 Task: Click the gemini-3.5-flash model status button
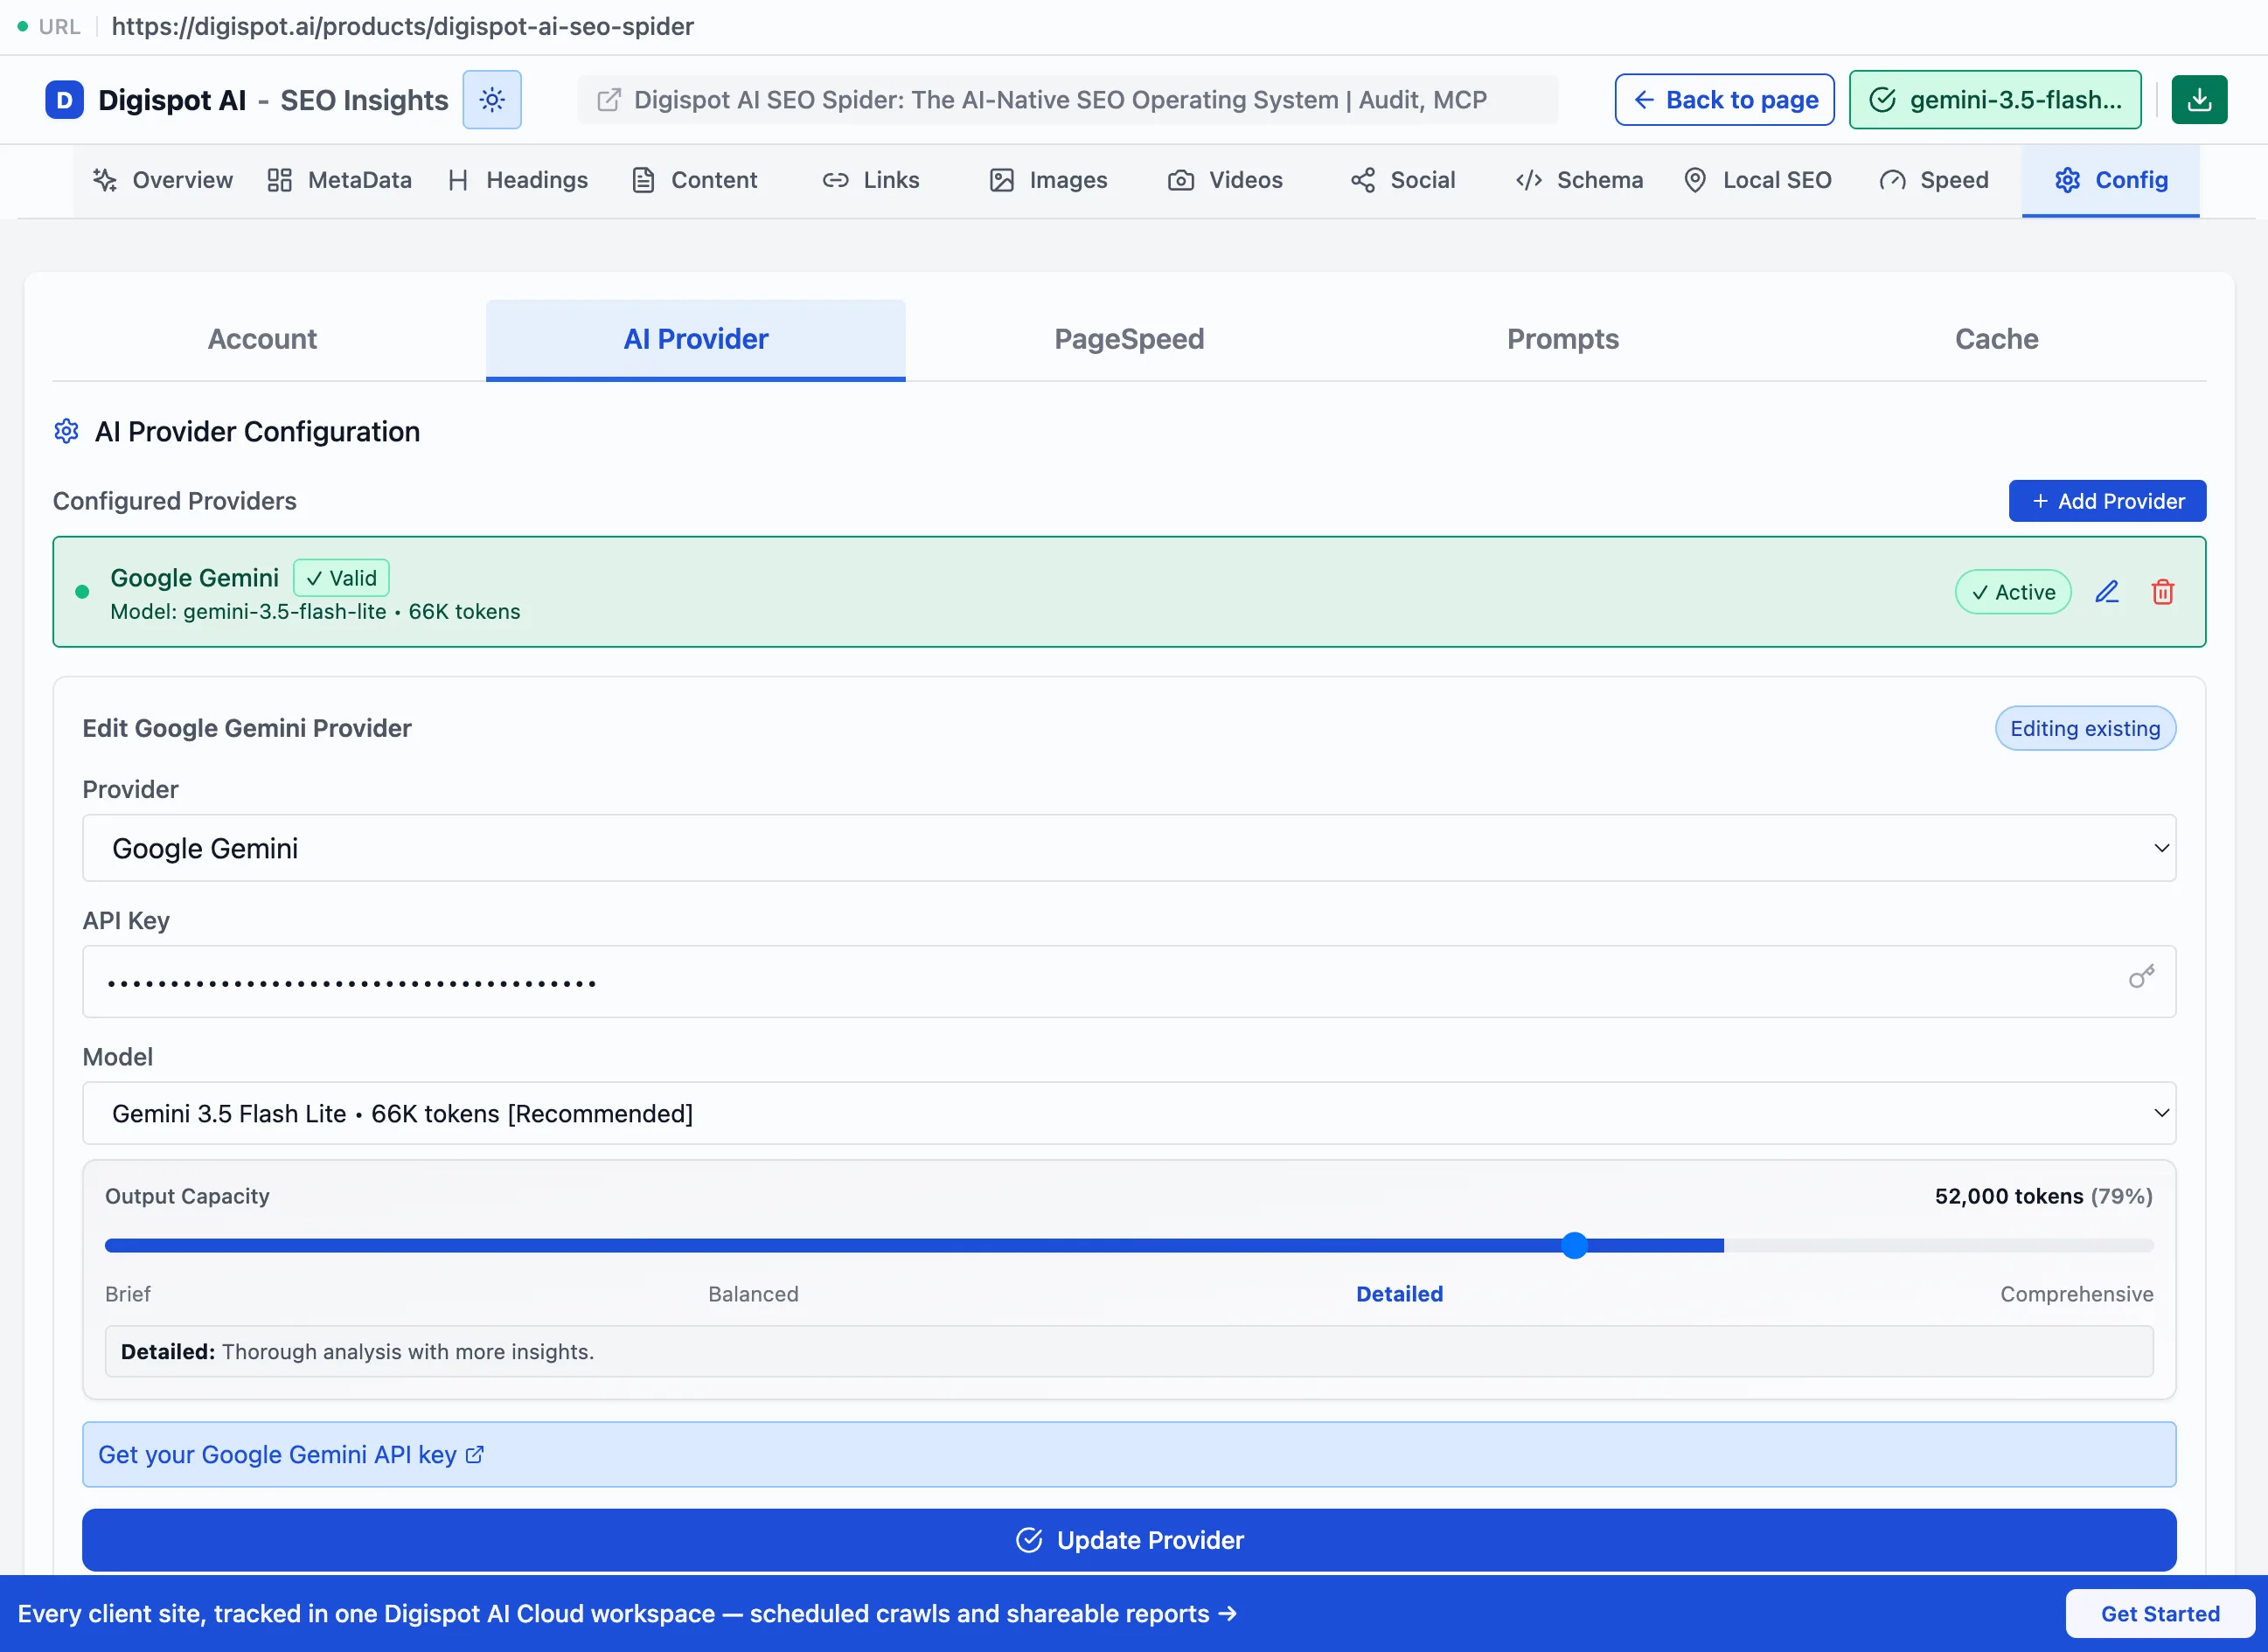(1996, 100)
